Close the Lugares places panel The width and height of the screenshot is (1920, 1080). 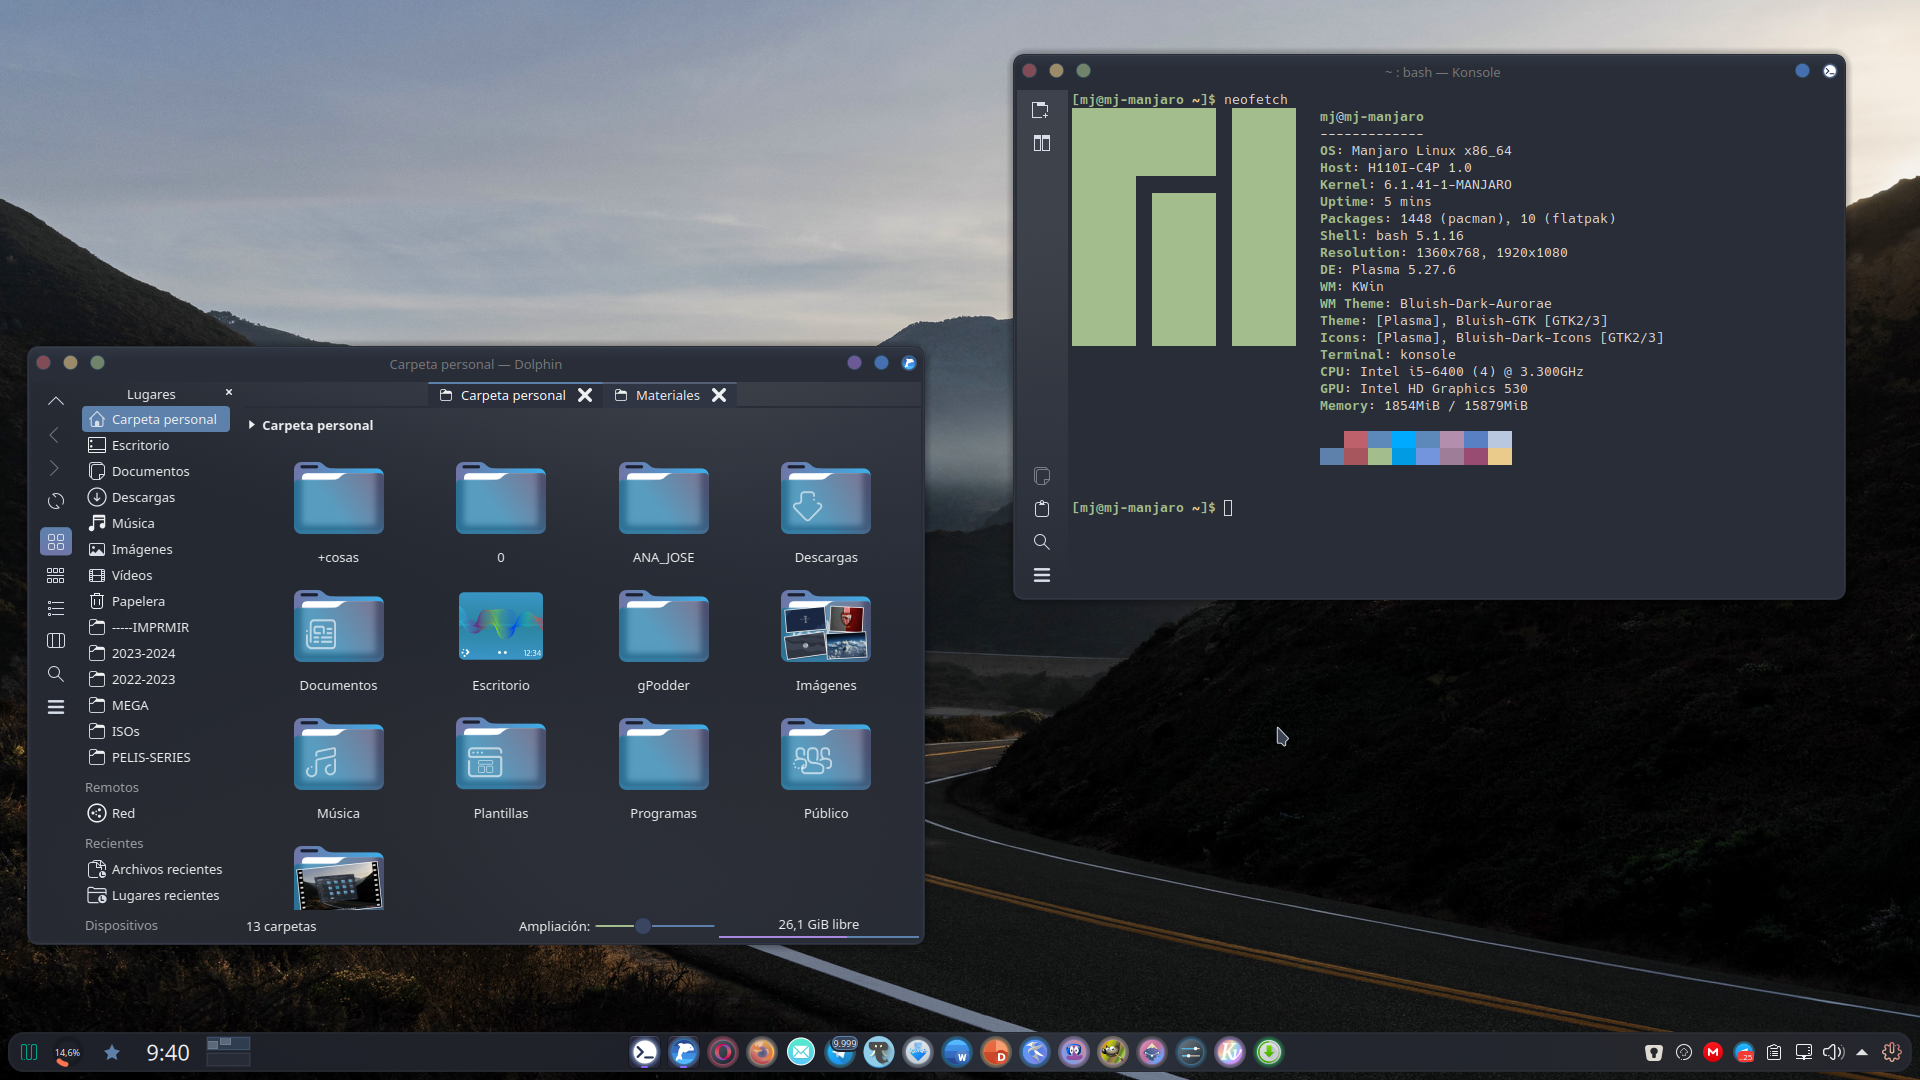[x=229, y=392]
